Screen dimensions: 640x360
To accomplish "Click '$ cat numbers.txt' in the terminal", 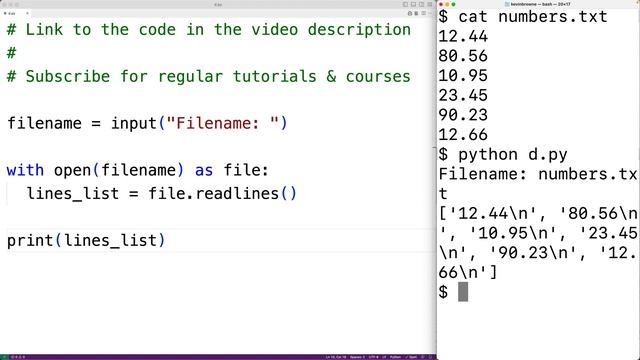I will tap(523, 17).
